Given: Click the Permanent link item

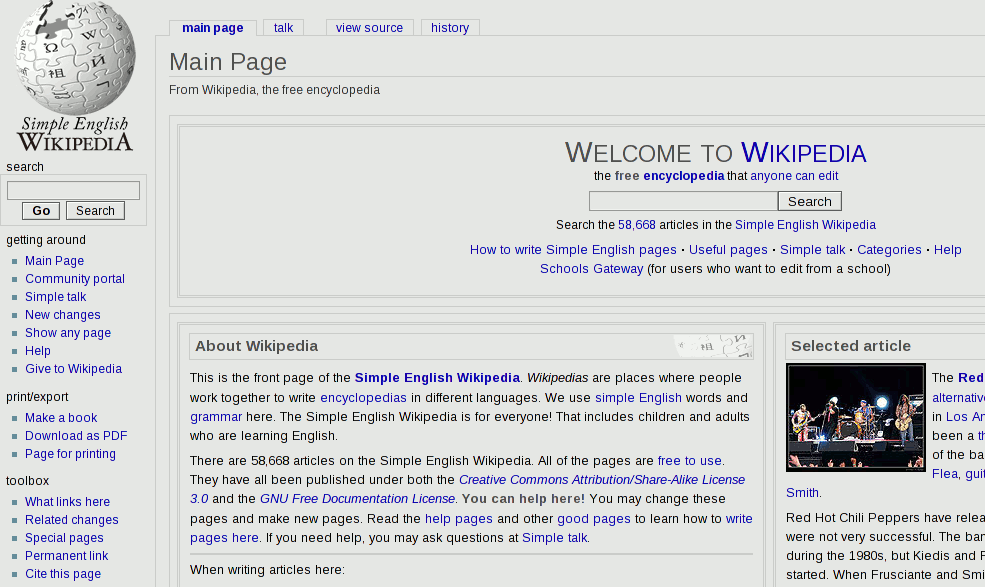Looking at the screenshot, I should pyautogui.click(x=66, y=556).
